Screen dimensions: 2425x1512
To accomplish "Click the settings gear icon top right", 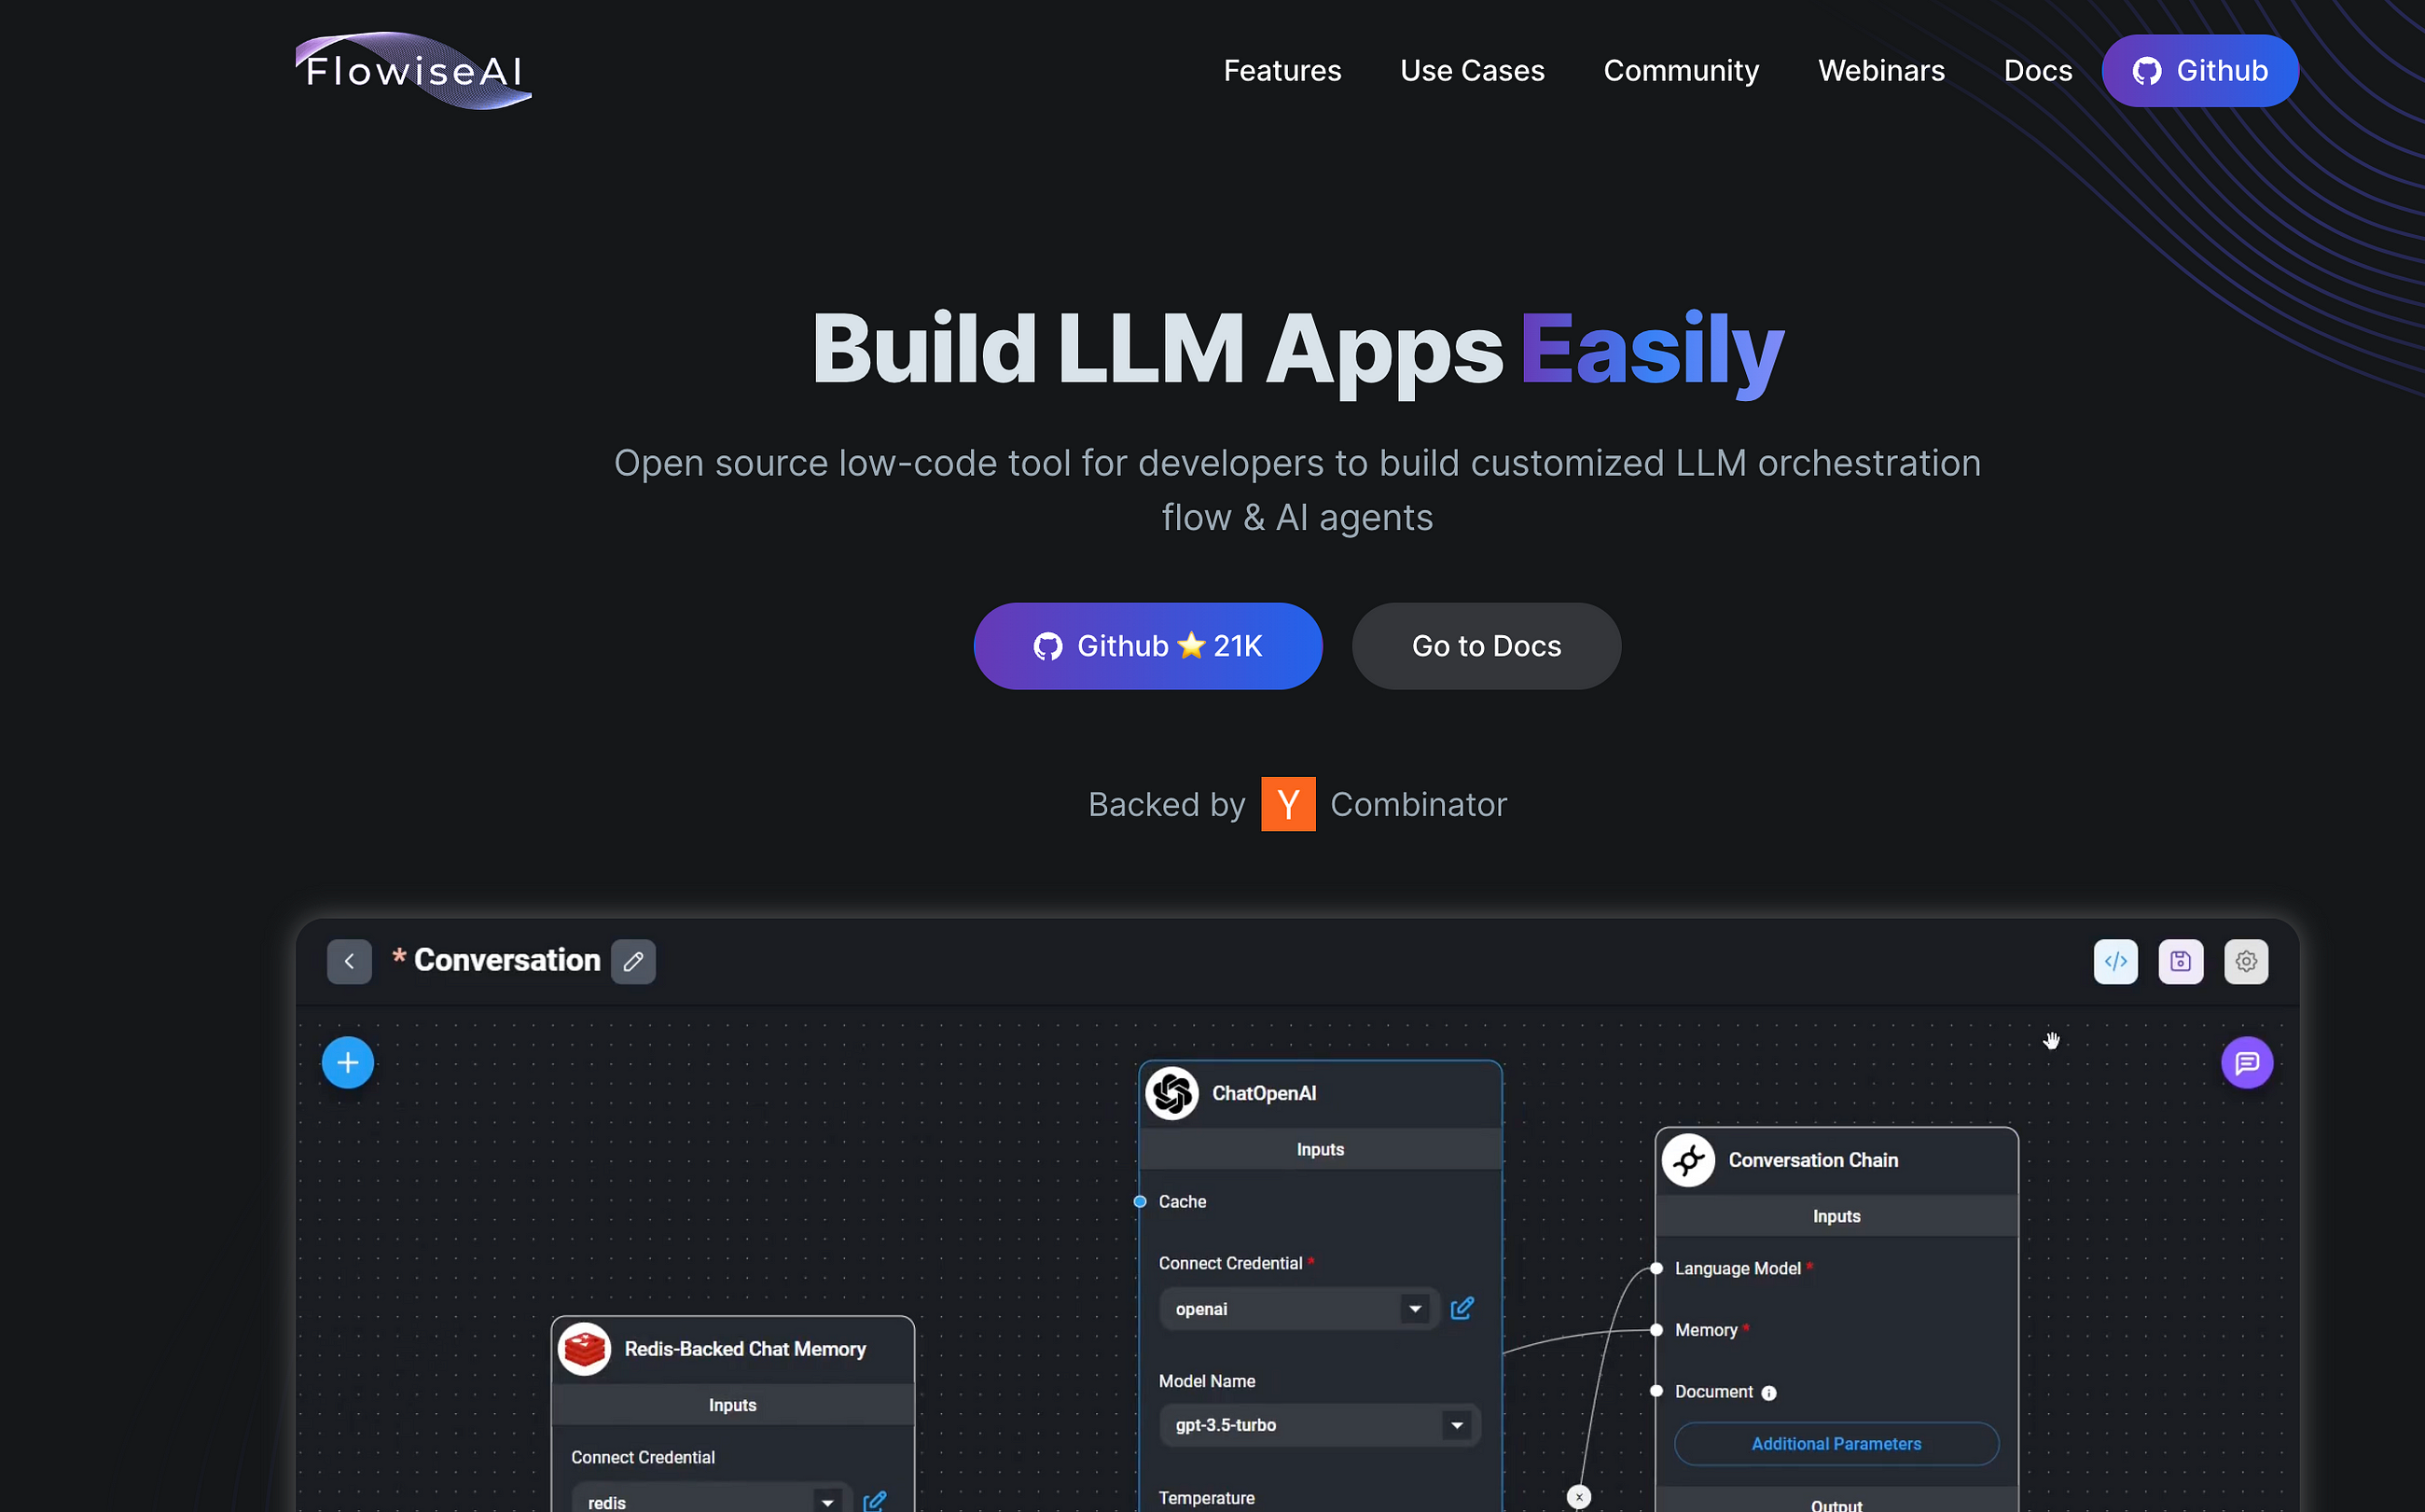I will tap(2246, 960).
